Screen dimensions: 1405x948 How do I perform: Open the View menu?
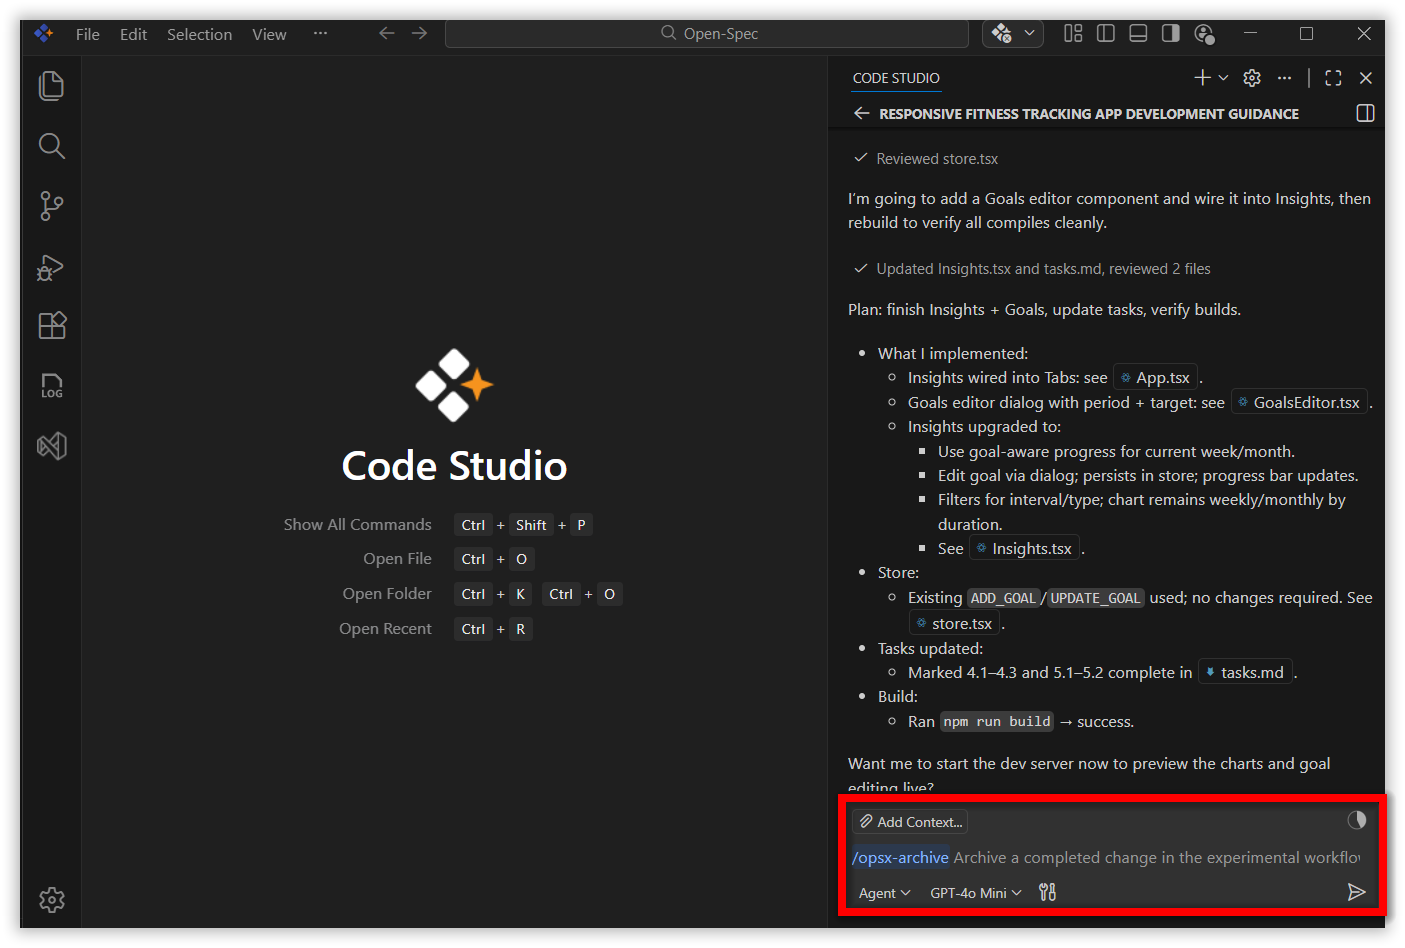269,34
